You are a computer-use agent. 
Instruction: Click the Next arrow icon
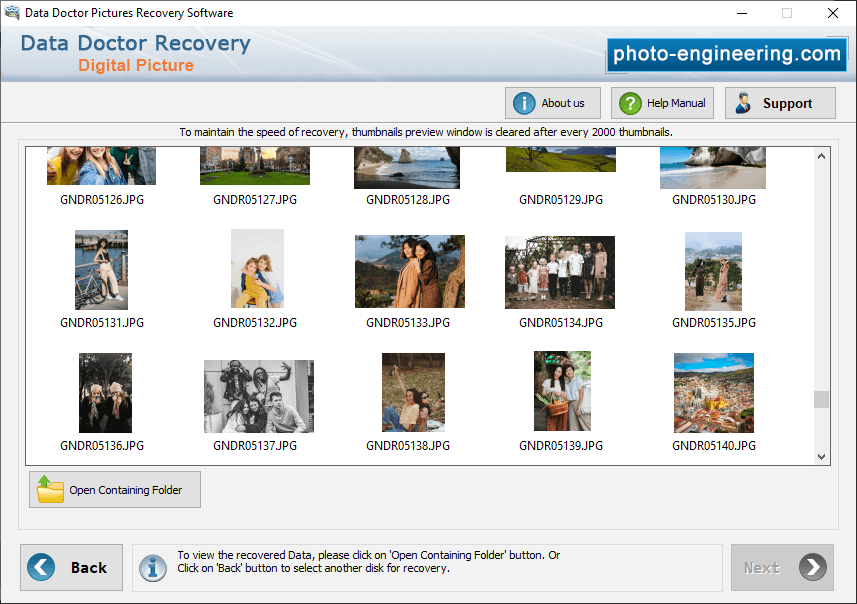(813, 567)
